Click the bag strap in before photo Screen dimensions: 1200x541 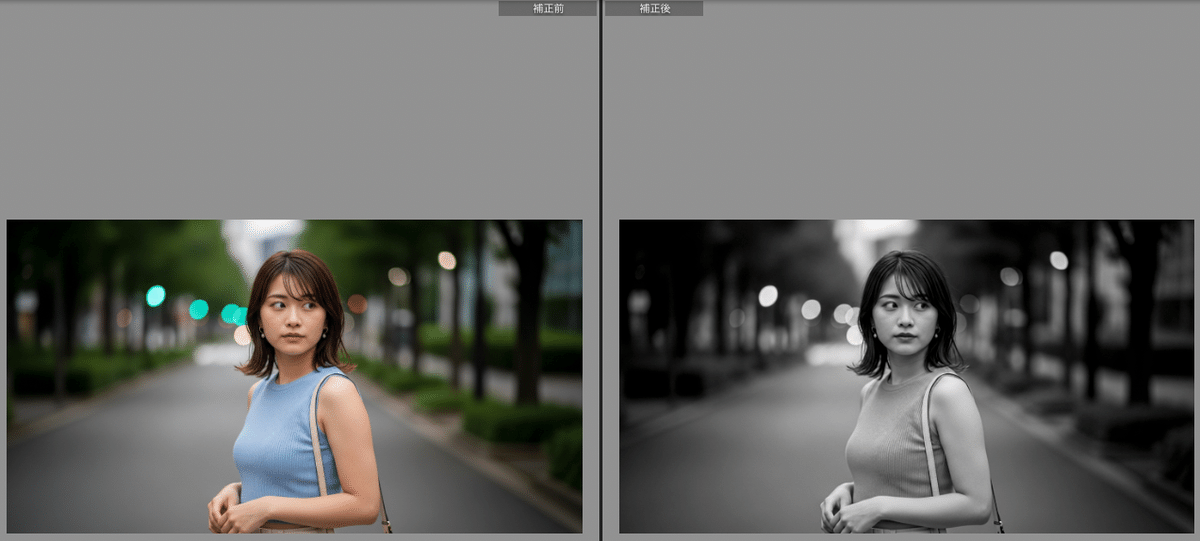pos(318,440)
